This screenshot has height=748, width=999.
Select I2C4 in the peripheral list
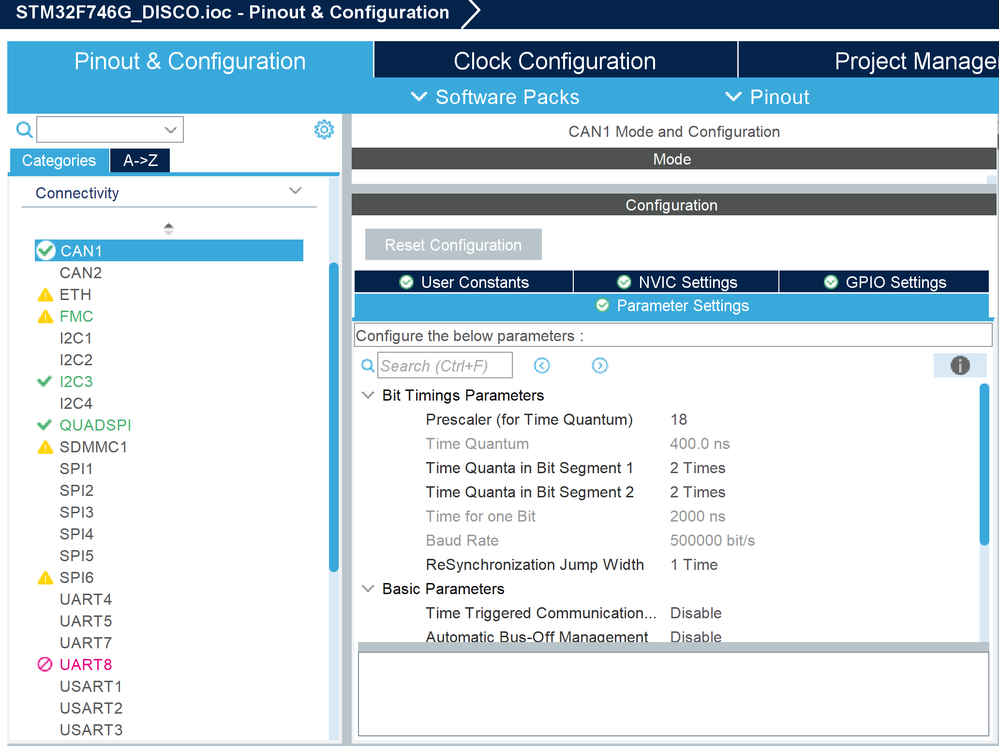(x=76, y=403)
